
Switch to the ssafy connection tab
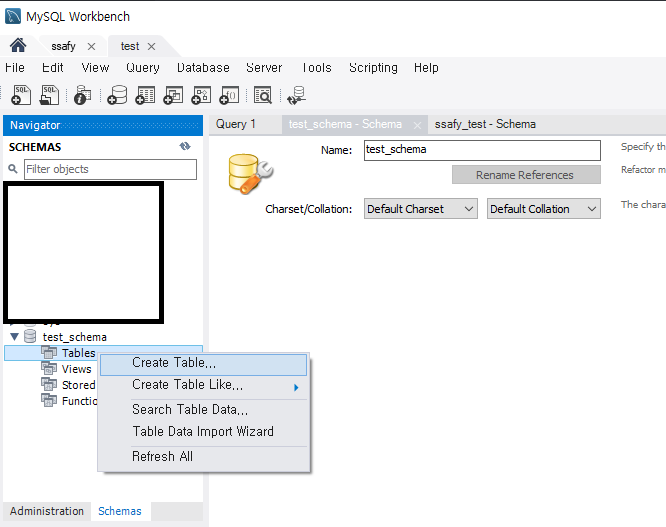pyautogui.click(x=63, y=46)
